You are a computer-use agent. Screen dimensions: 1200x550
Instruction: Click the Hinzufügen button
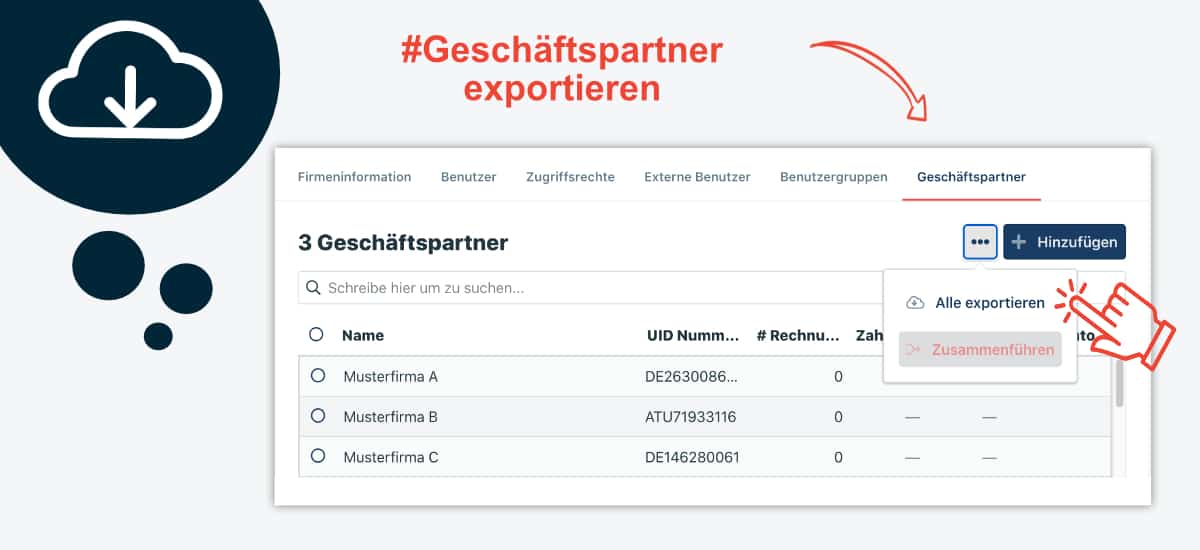click(x=1065, y=242)
